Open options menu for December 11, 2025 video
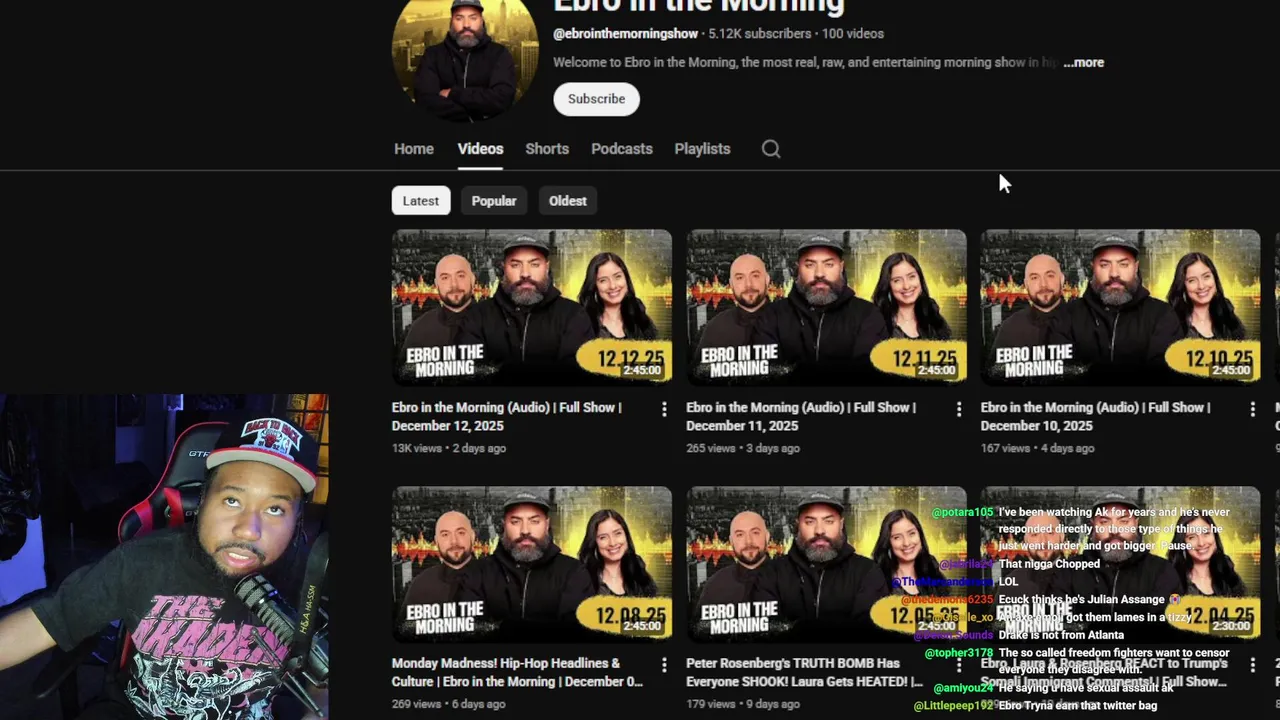The image size is (1280, 720). click(958, 409)
